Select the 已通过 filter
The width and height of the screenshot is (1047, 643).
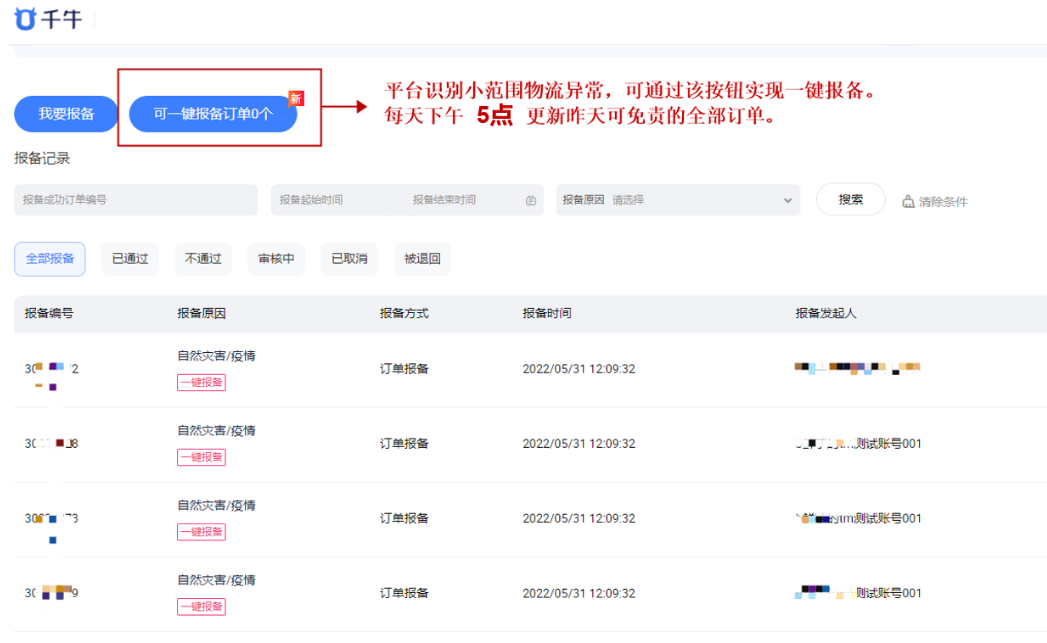click(129, 258)
